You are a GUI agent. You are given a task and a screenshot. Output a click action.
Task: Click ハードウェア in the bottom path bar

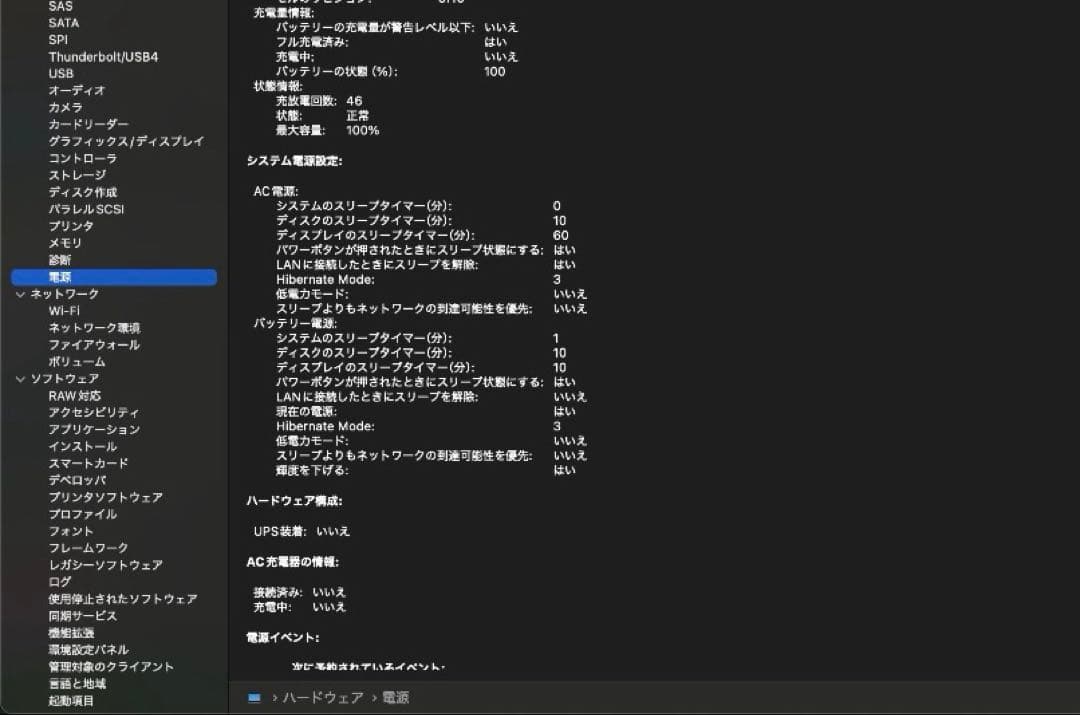323,697
